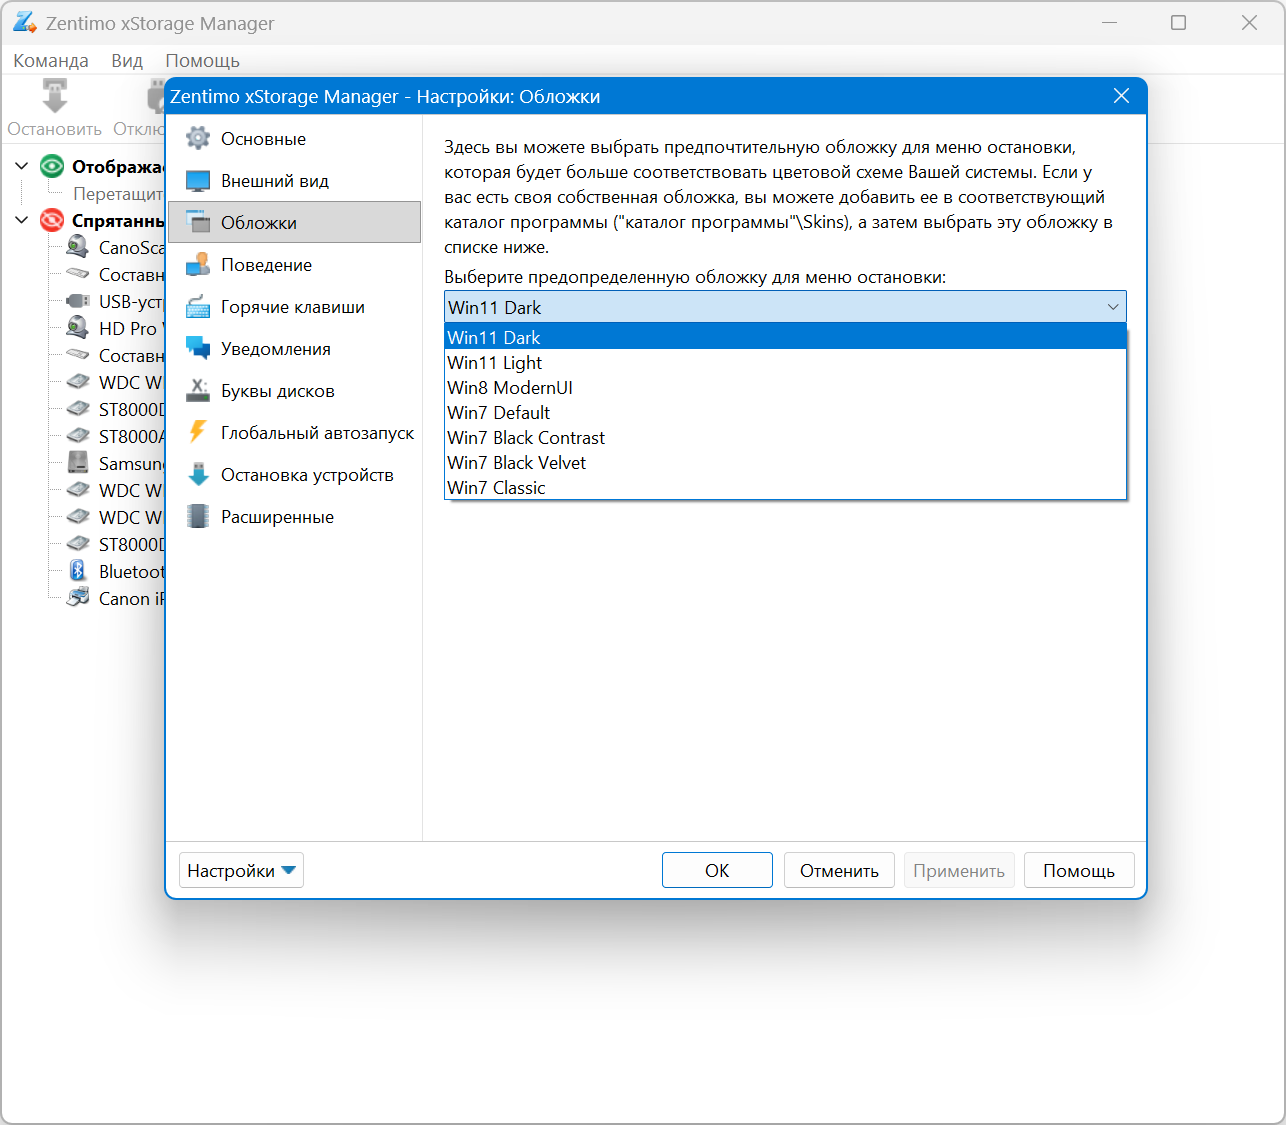The image size is (1286, 1125).
Task: Select the Уведомления chat icon
Action: (x=198, y=349)
